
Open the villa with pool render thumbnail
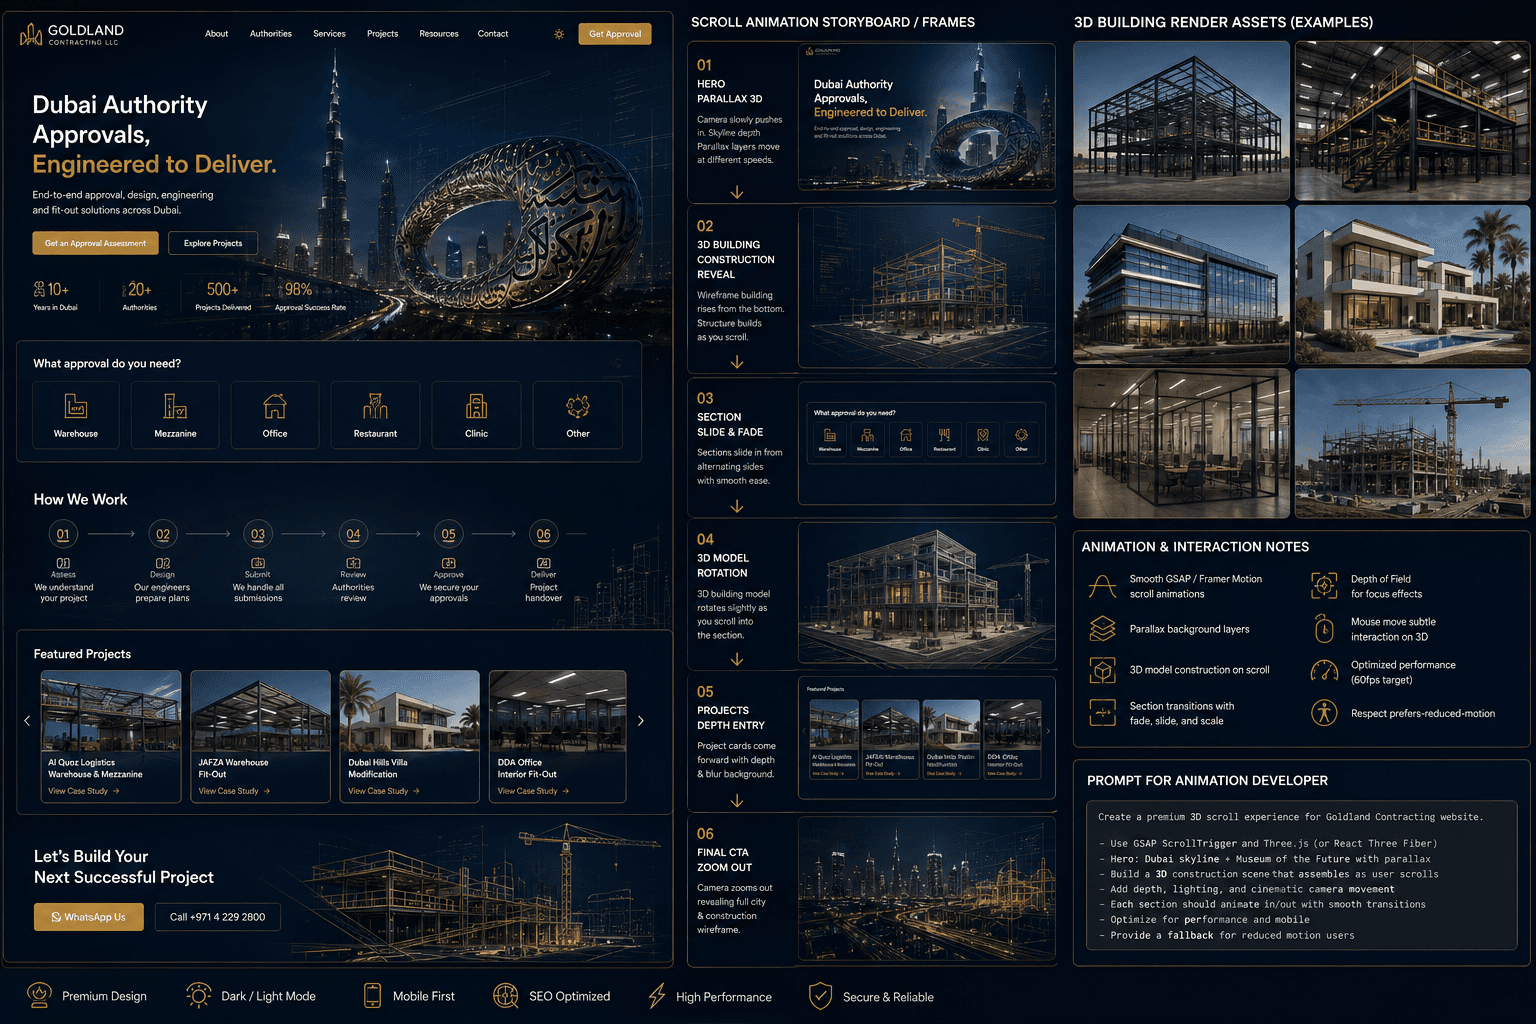click(x=1412, y=285)
